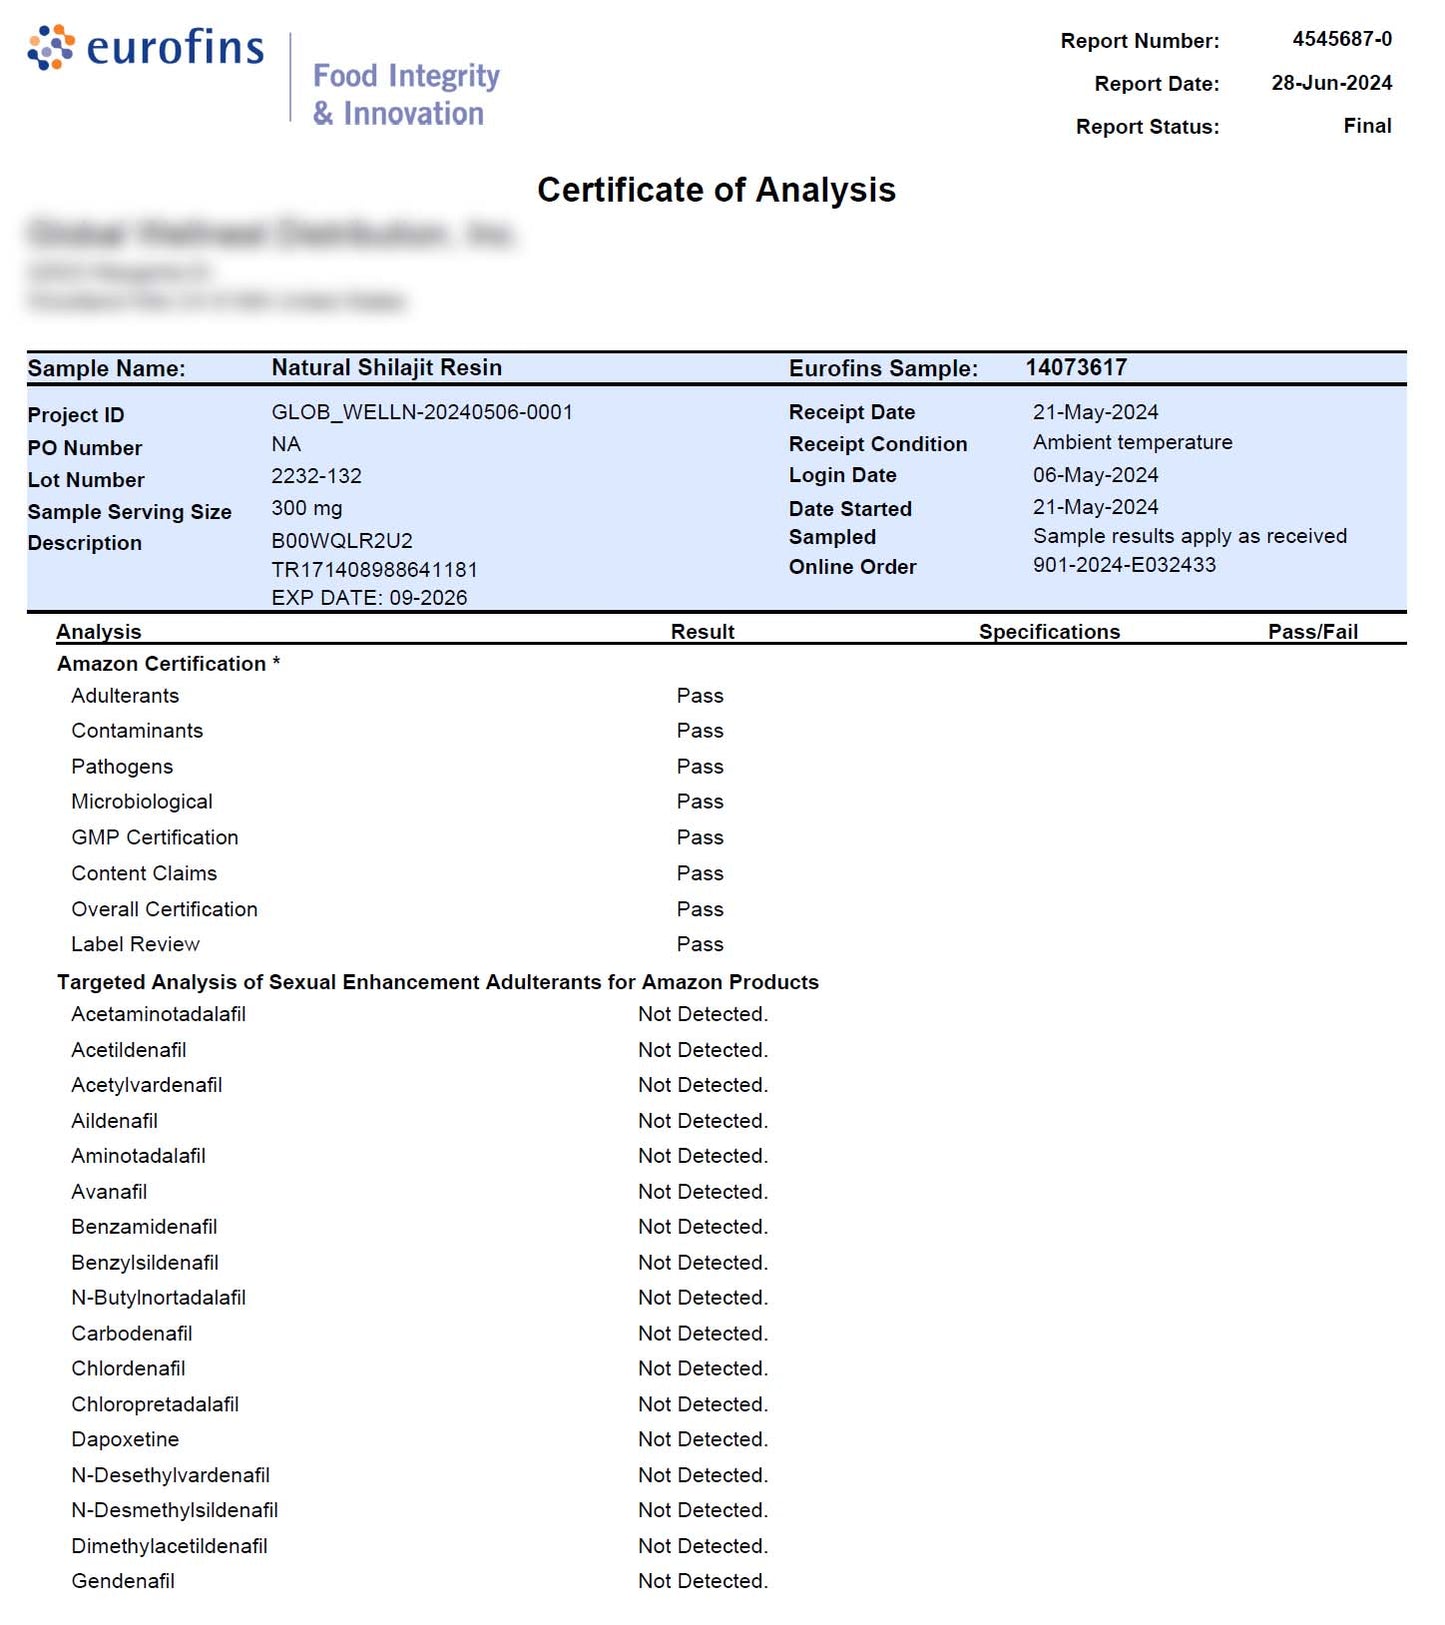The height and width of the screenshot is (1625, 1445).
Task: Select the code TR171408988641181
Action: (x=375, y=570)
